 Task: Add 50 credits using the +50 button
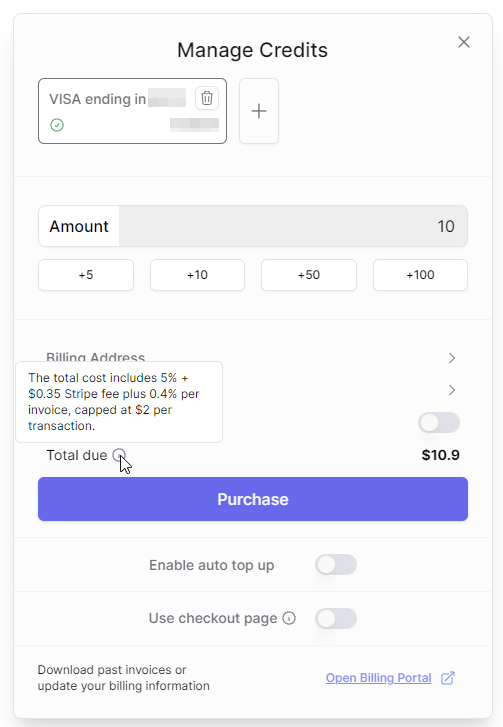click(x=309, y=275)
